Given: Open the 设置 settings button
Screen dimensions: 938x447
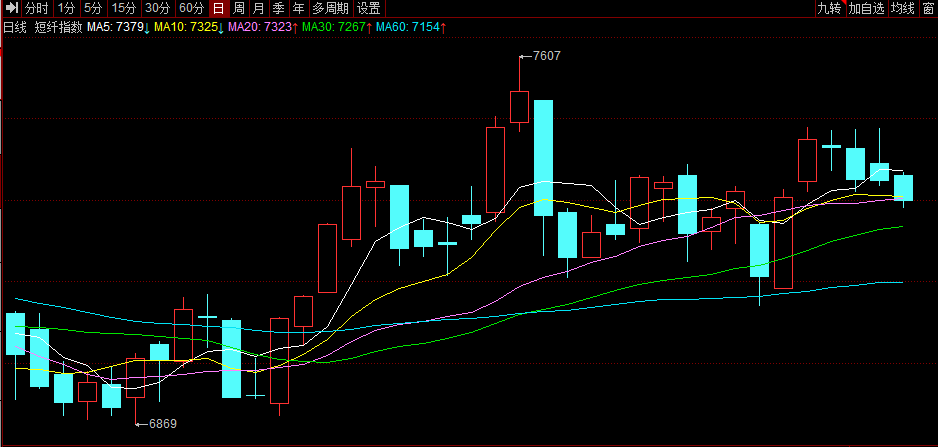Looking at the screenshot, I should pos(368,8).
